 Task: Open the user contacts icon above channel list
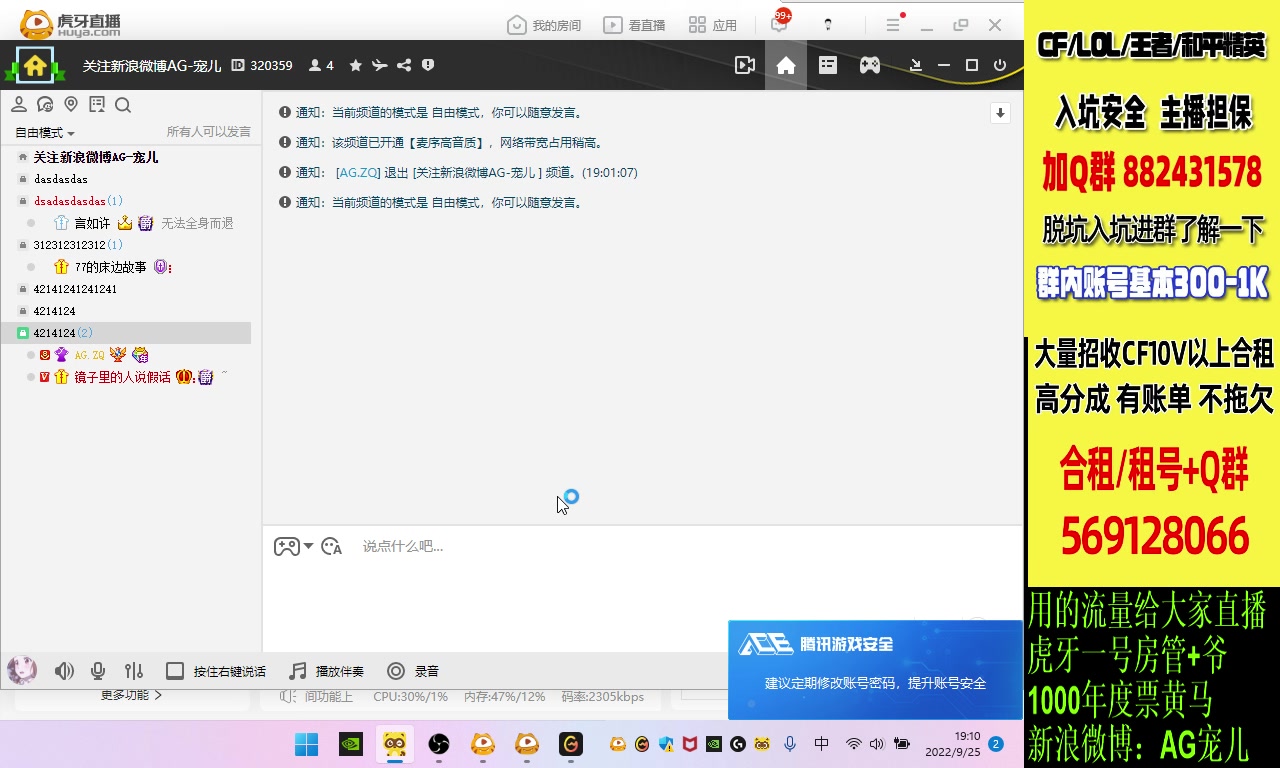[x=19, y=105]
